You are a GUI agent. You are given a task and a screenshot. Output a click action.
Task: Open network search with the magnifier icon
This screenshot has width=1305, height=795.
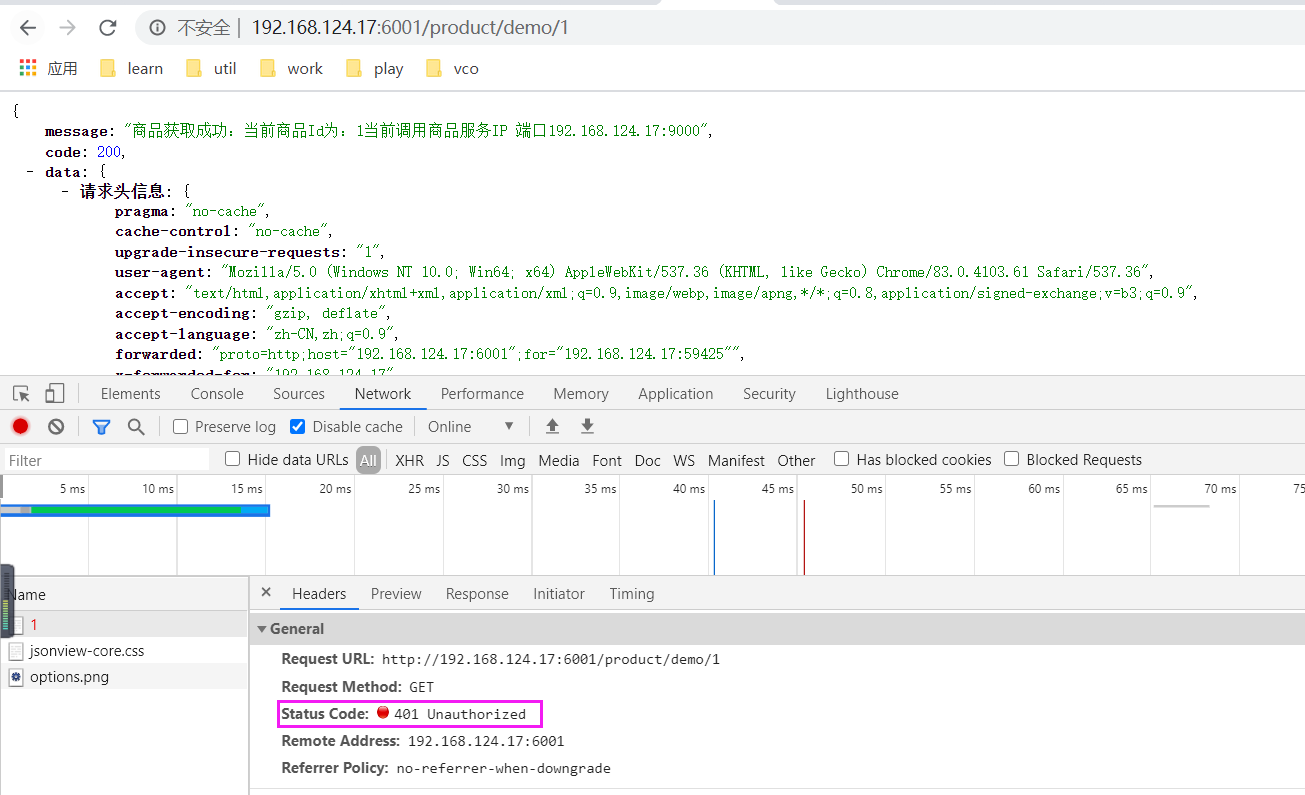pos(137,426)
